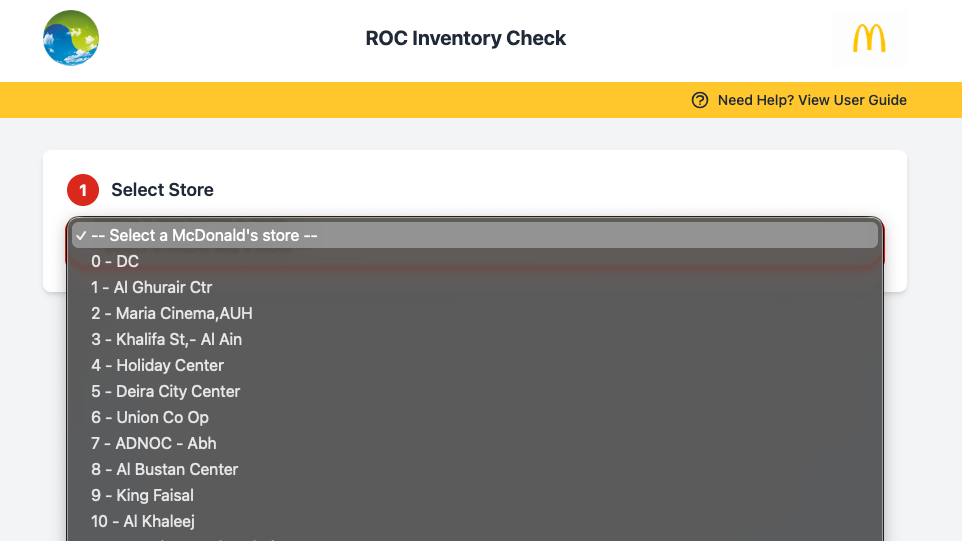
Task: Choose '3 - Khalifa St,- Al Ain'
Action: pyautogui.click(x=475, y=339)
